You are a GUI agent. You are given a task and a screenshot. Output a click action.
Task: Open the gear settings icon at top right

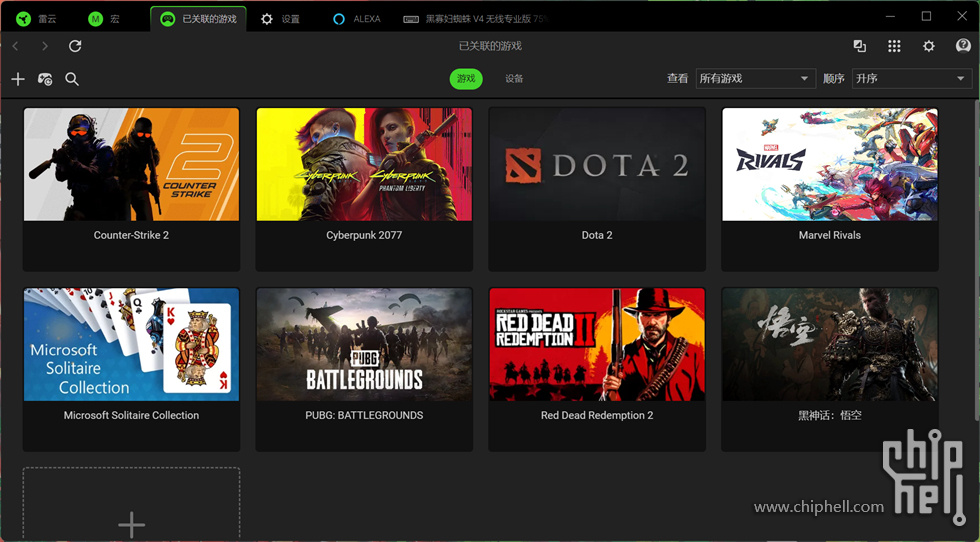929,46
